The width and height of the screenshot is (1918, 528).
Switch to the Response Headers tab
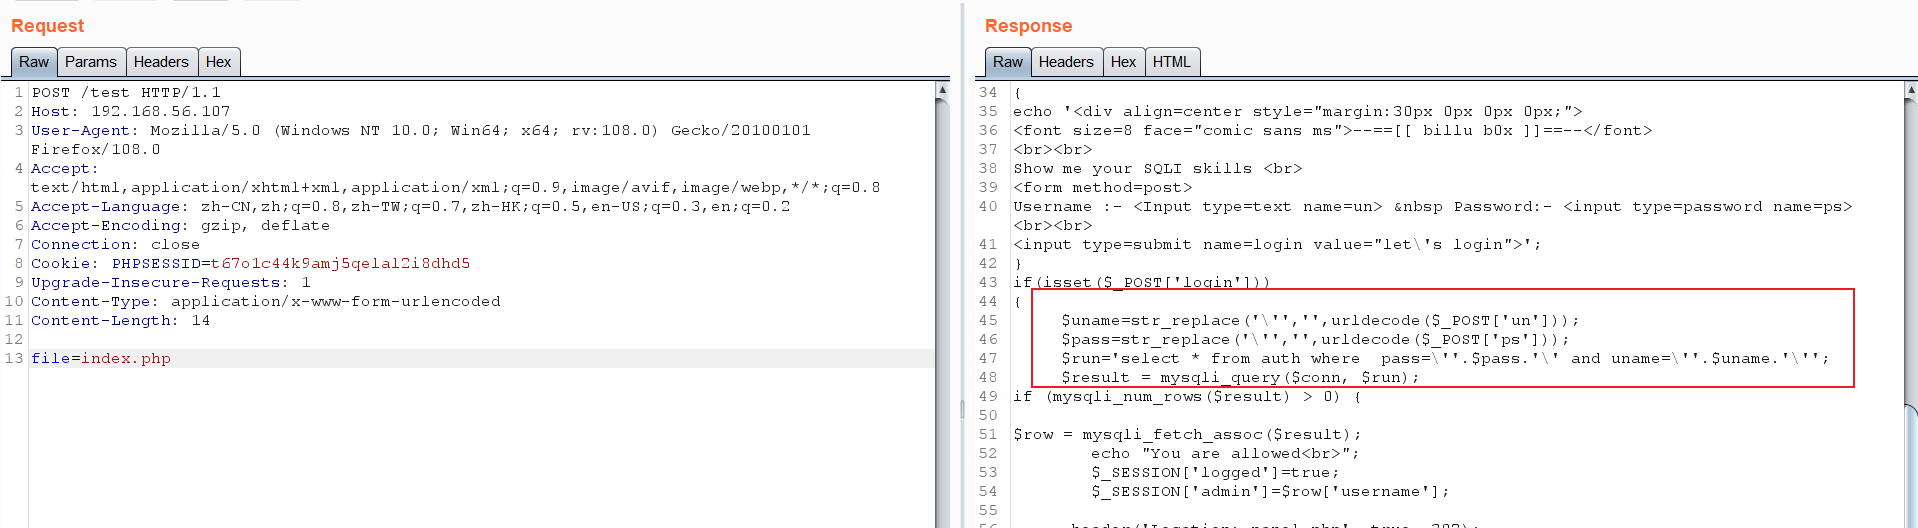1066,62
